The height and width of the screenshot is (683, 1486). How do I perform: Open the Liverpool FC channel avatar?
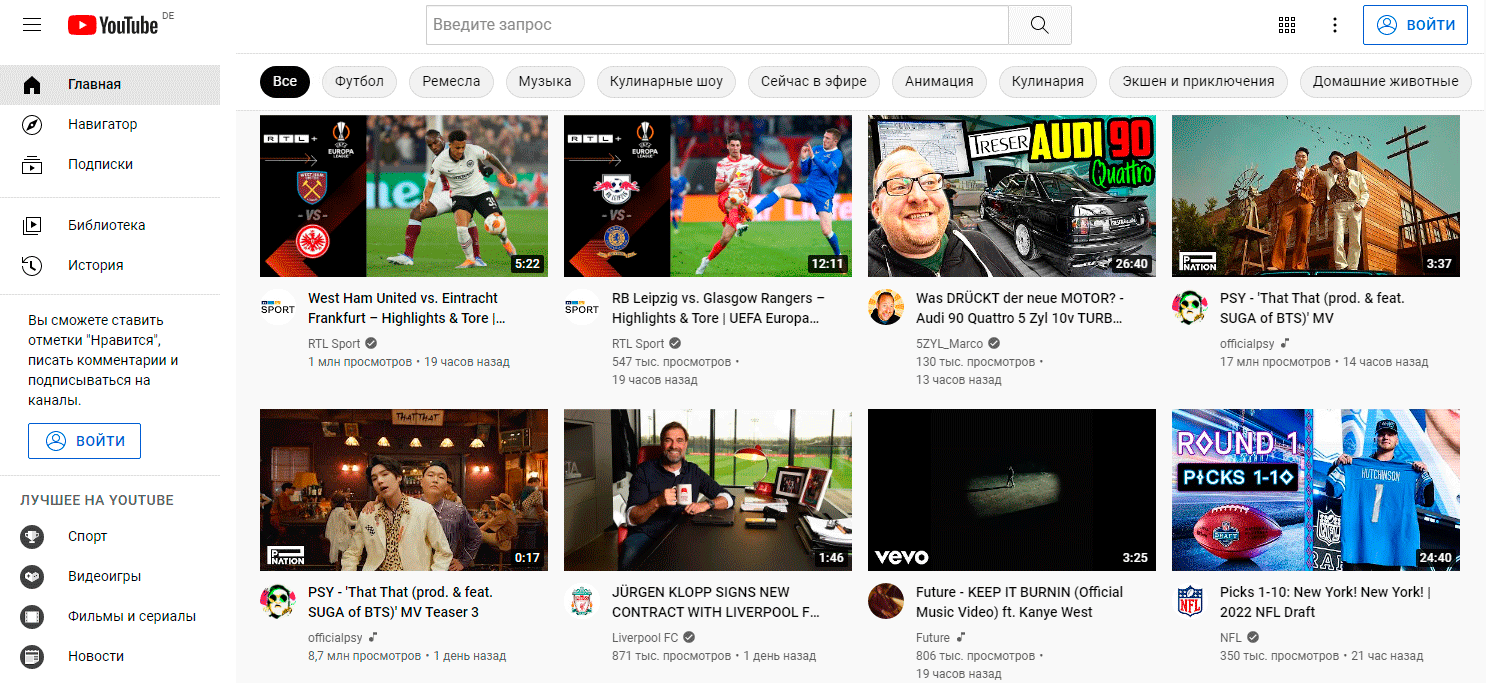click(582, 601)
